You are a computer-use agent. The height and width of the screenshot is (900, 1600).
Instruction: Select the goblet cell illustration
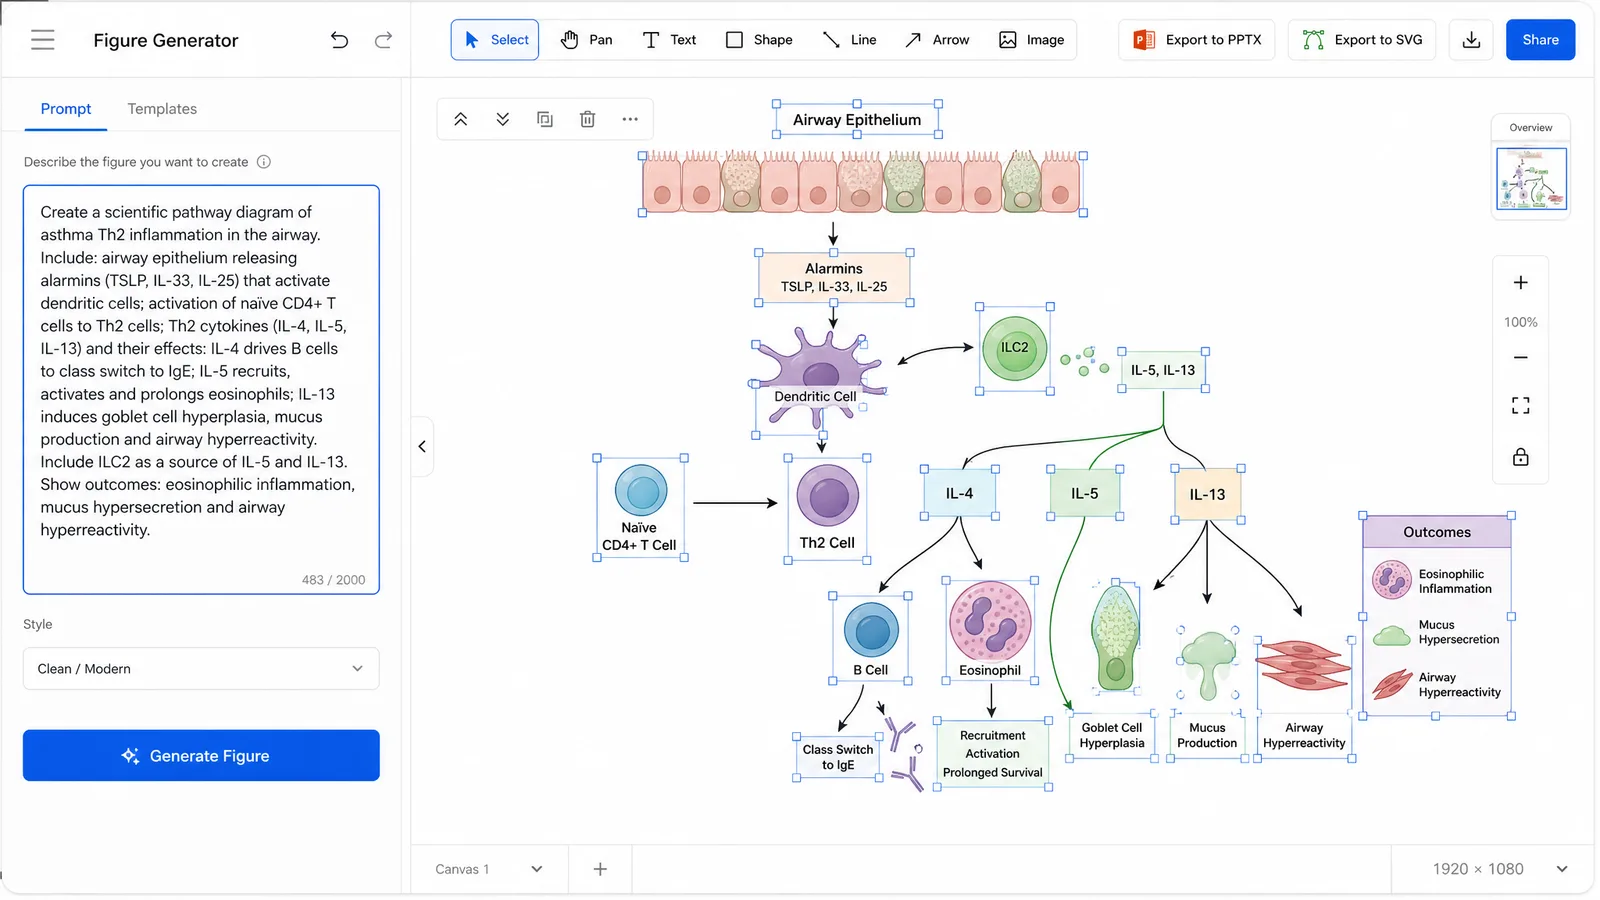pyautogui.click(x=1115, y=639)
